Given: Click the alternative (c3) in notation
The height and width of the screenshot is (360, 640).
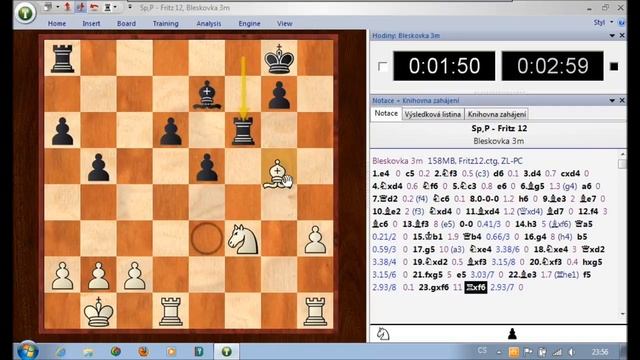Looking at the screenshot, I should pos(483,173).
